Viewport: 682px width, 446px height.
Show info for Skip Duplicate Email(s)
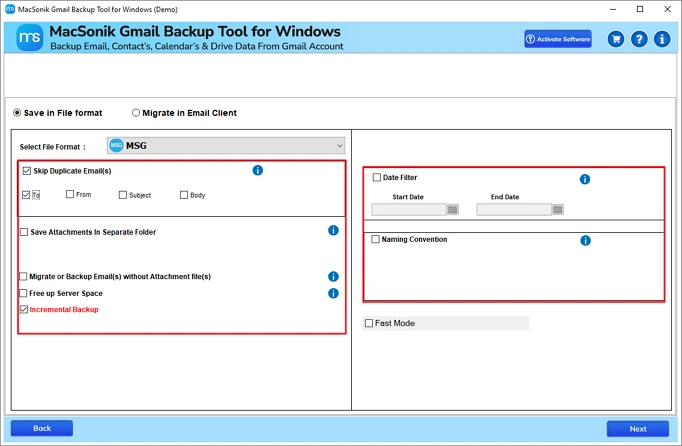[257, 171]
